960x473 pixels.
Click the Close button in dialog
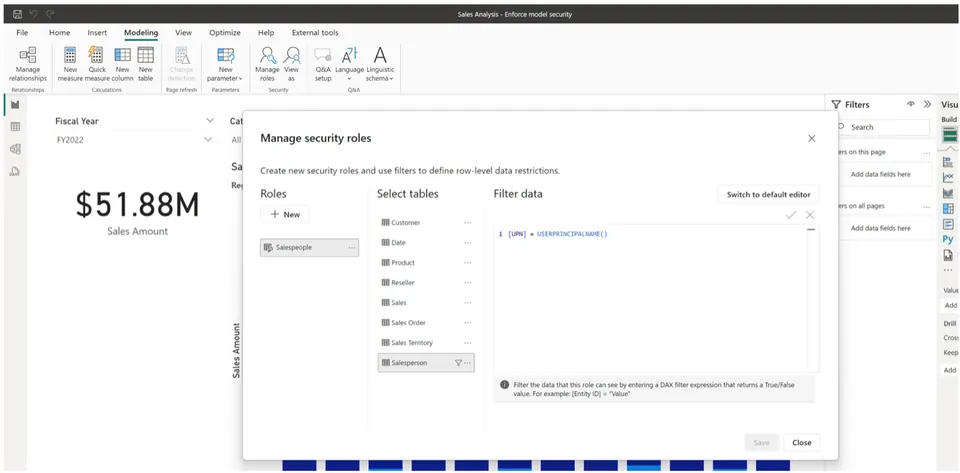tap(801, 442)
